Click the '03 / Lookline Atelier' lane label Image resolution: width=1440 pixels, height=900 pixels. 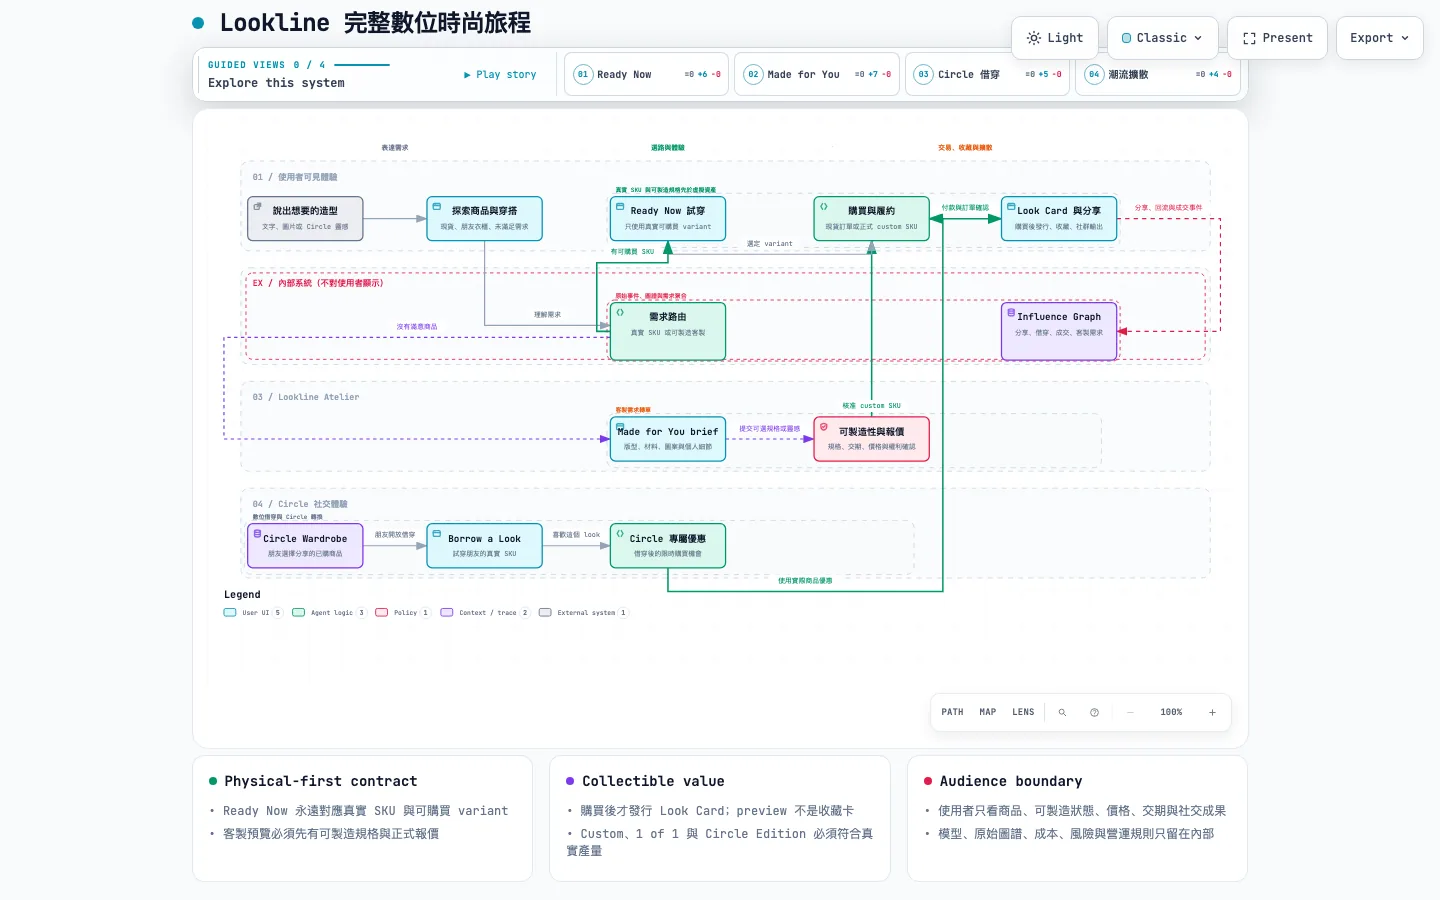(x=306, y=397)
